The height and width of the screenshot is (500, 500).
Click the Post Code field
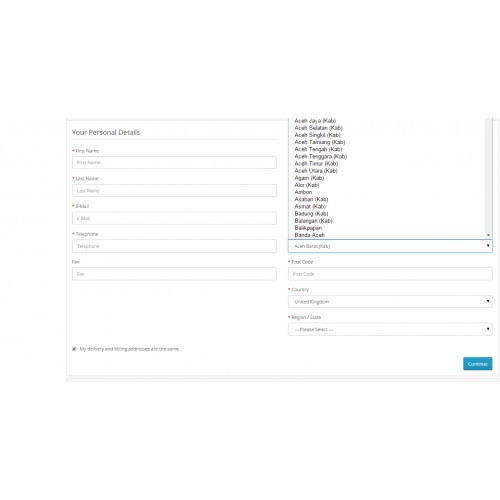[x=390, y=274]
